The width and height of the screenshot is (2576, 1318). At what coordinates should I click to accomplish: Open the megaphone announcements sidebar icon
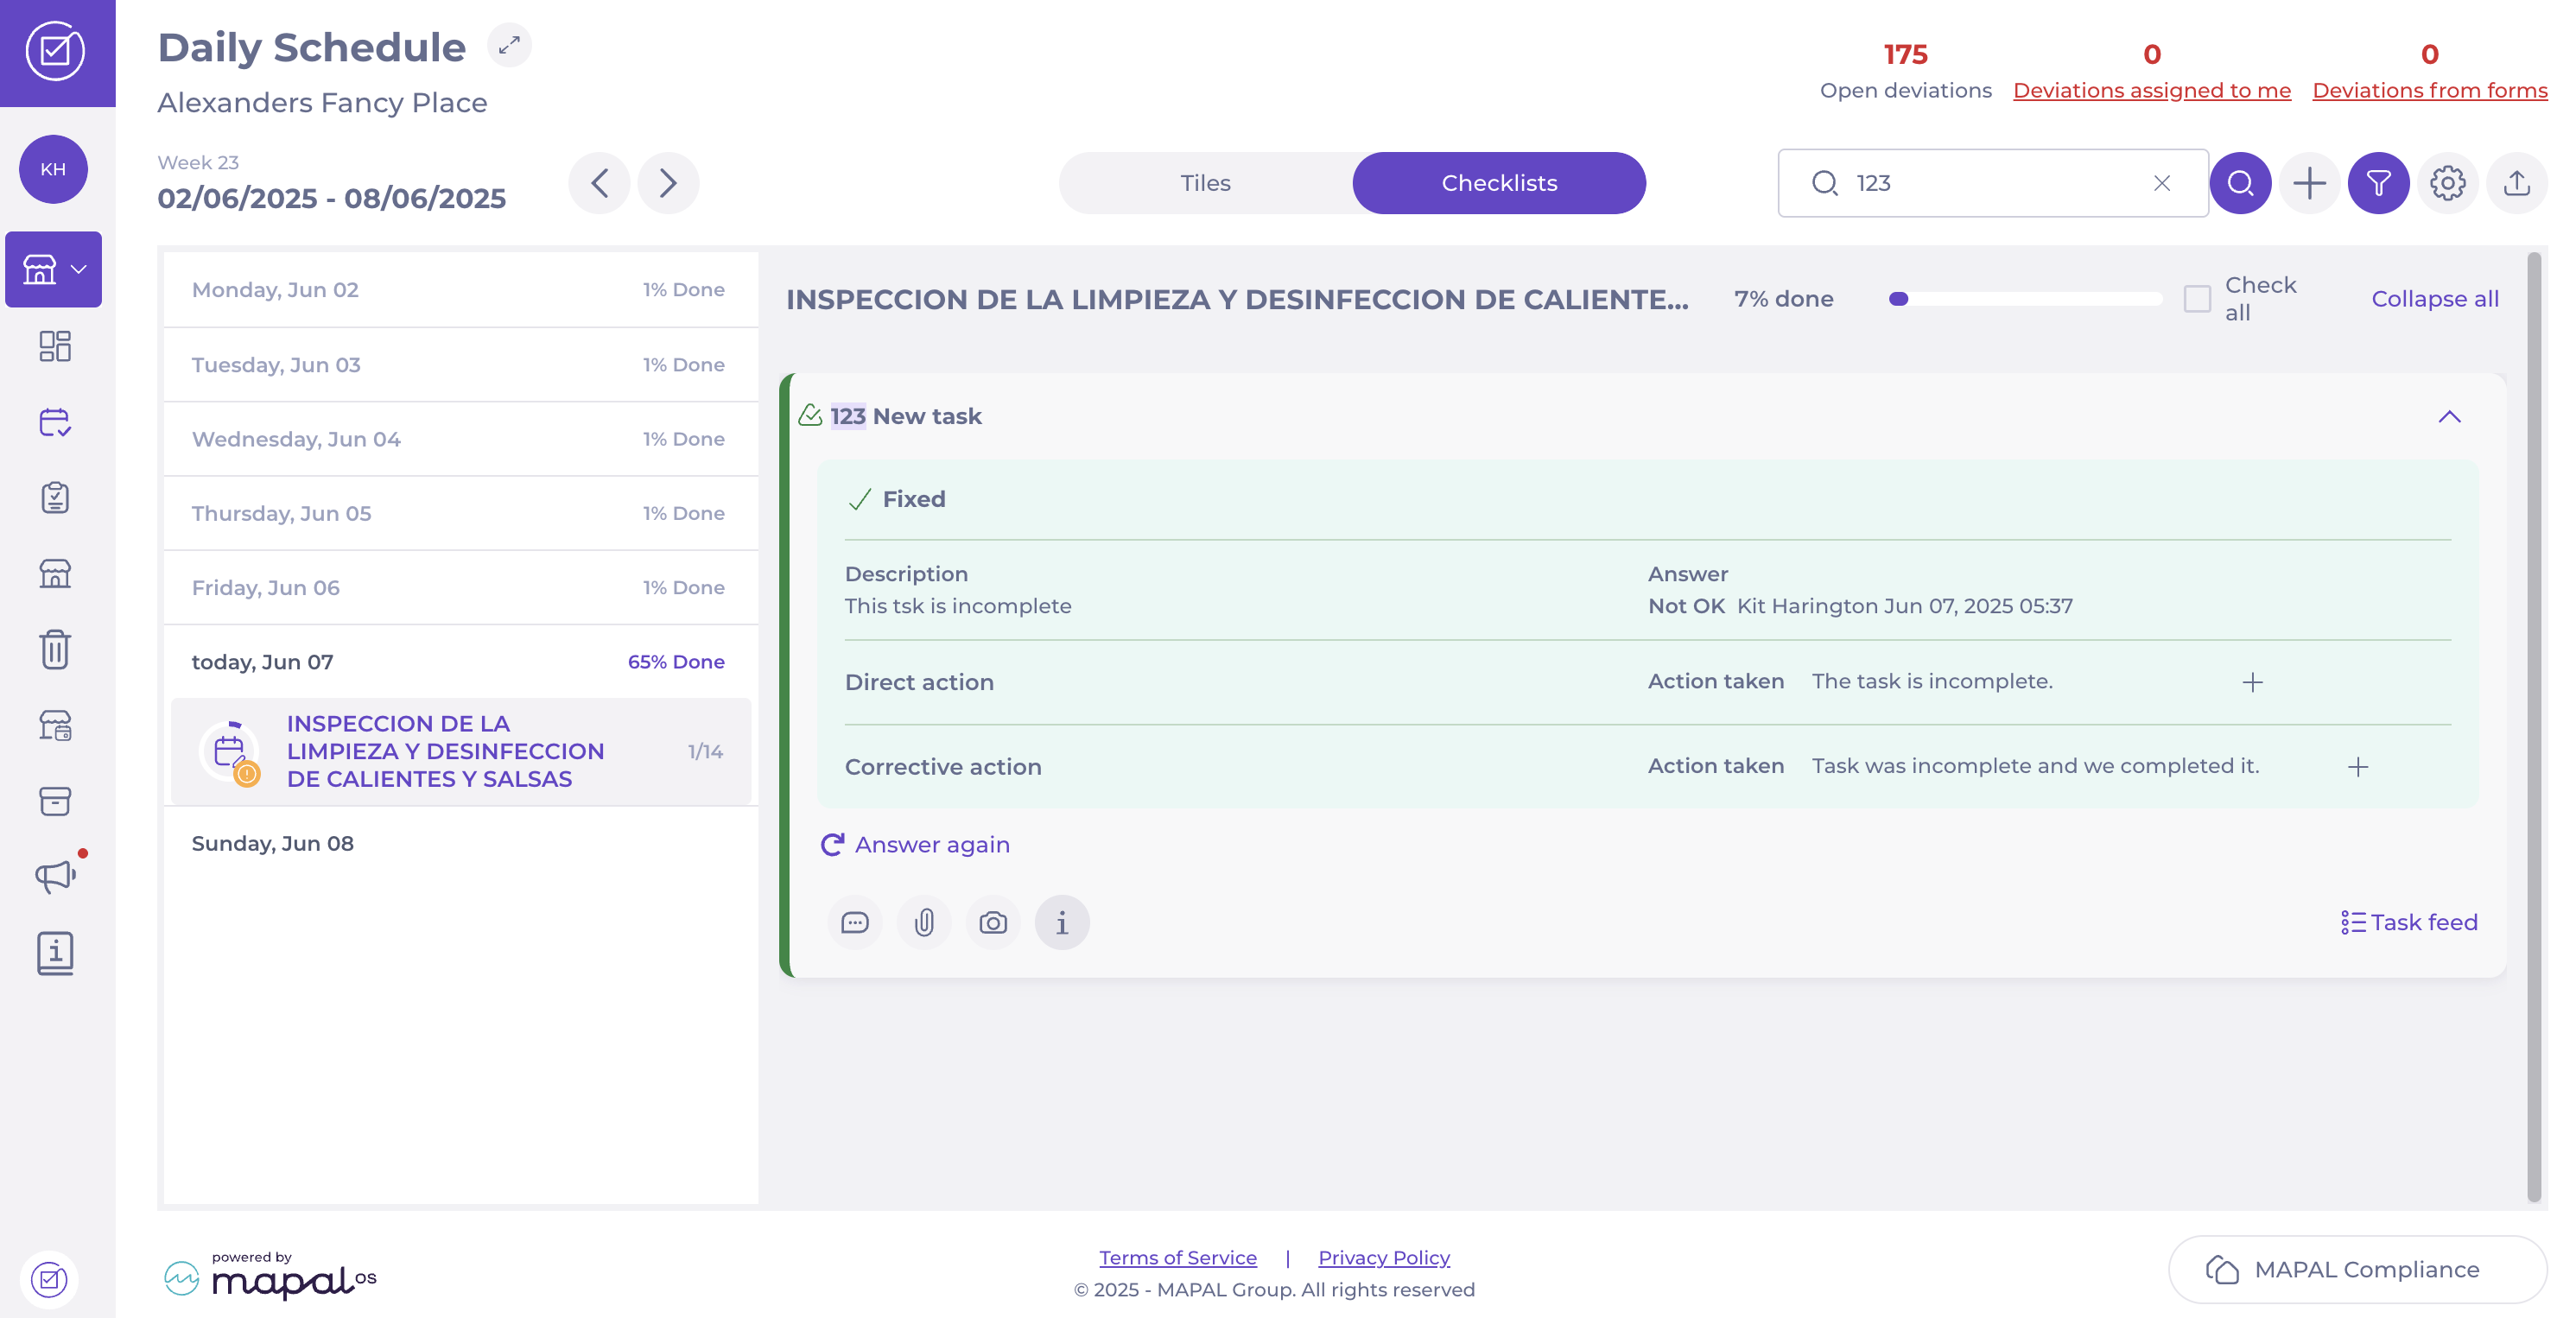(55, 876)
